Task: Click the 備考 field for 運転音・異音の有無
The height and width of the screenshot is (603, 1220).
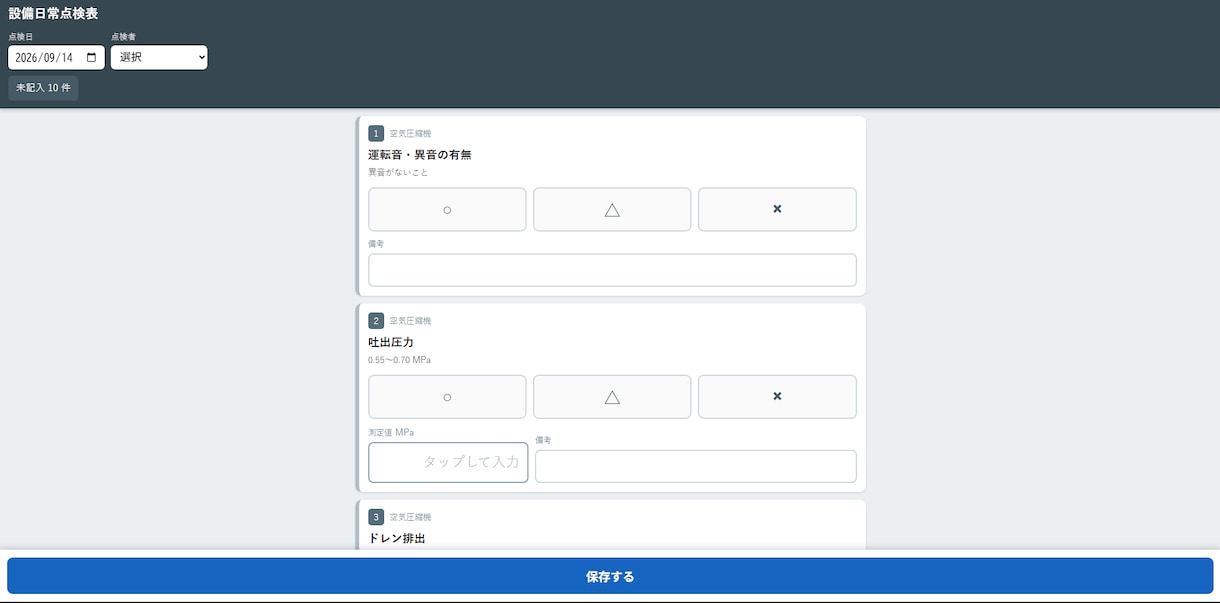Action: pos(612,270)
